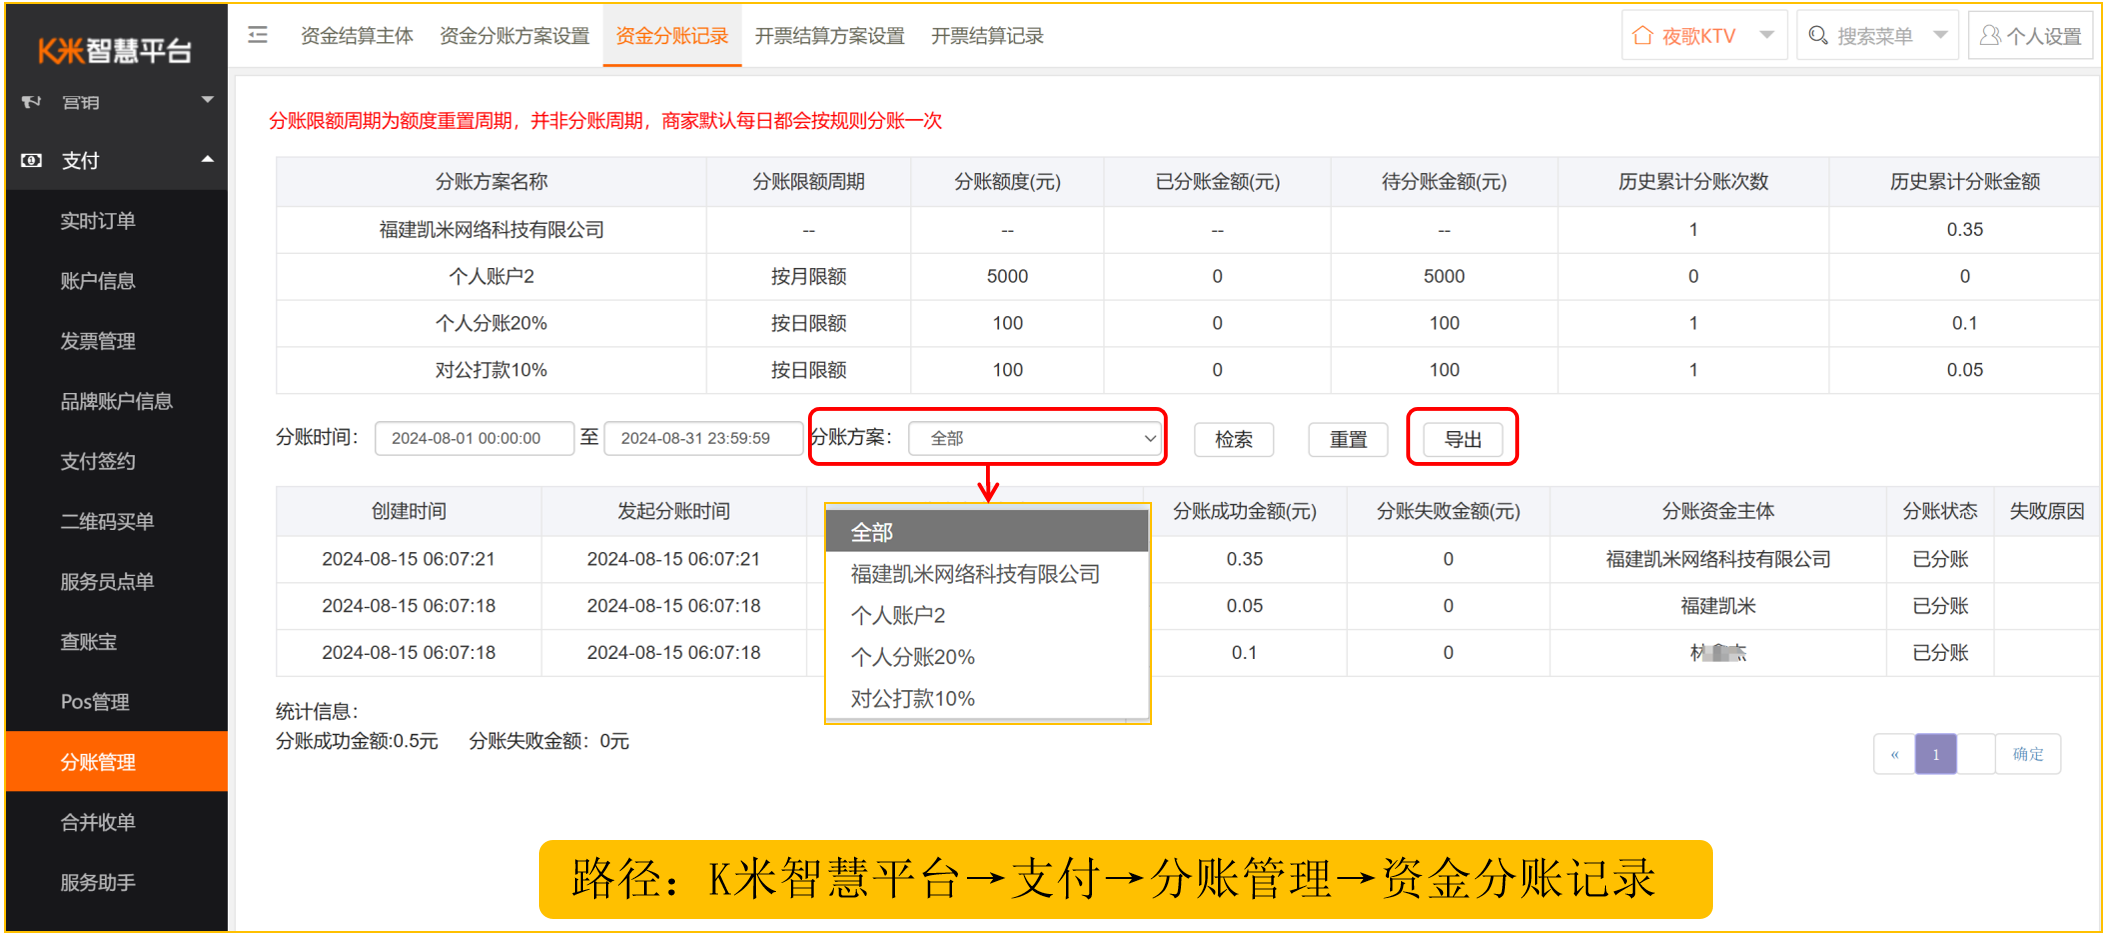Image resolution: width=2109 pixels, height=937 pixels.
Task: Click the 分账成功金额:0.5元 statistic
Action: coord(357,741)
